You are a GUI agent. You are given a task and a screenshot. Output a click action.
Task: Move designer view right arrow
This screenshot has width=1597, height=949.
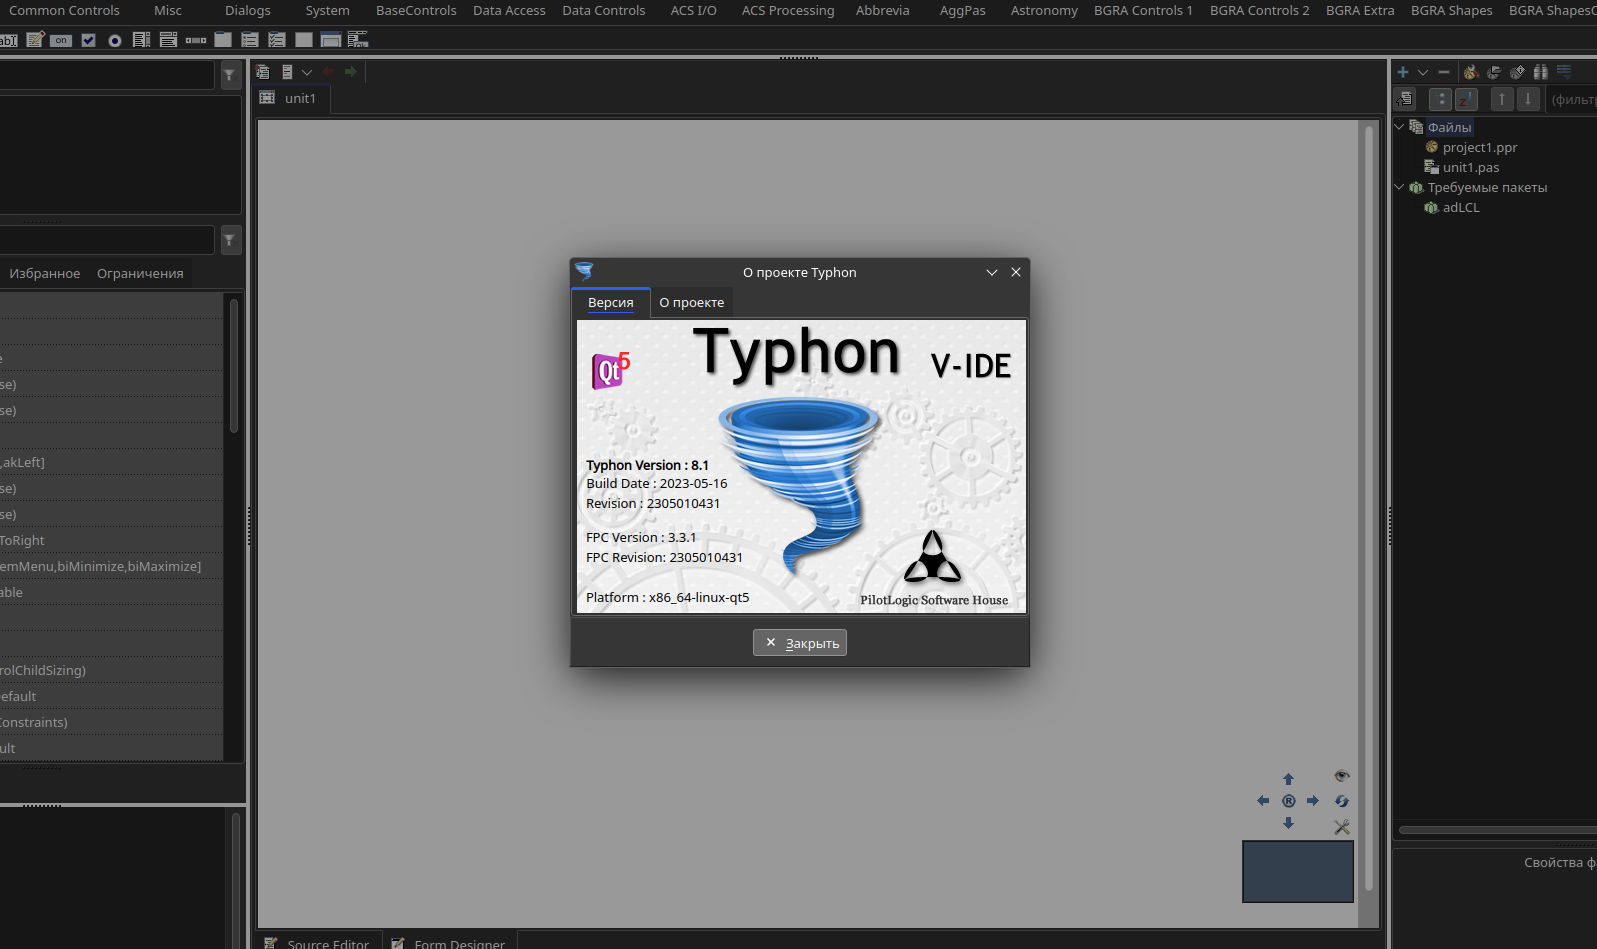point(1313,801)
